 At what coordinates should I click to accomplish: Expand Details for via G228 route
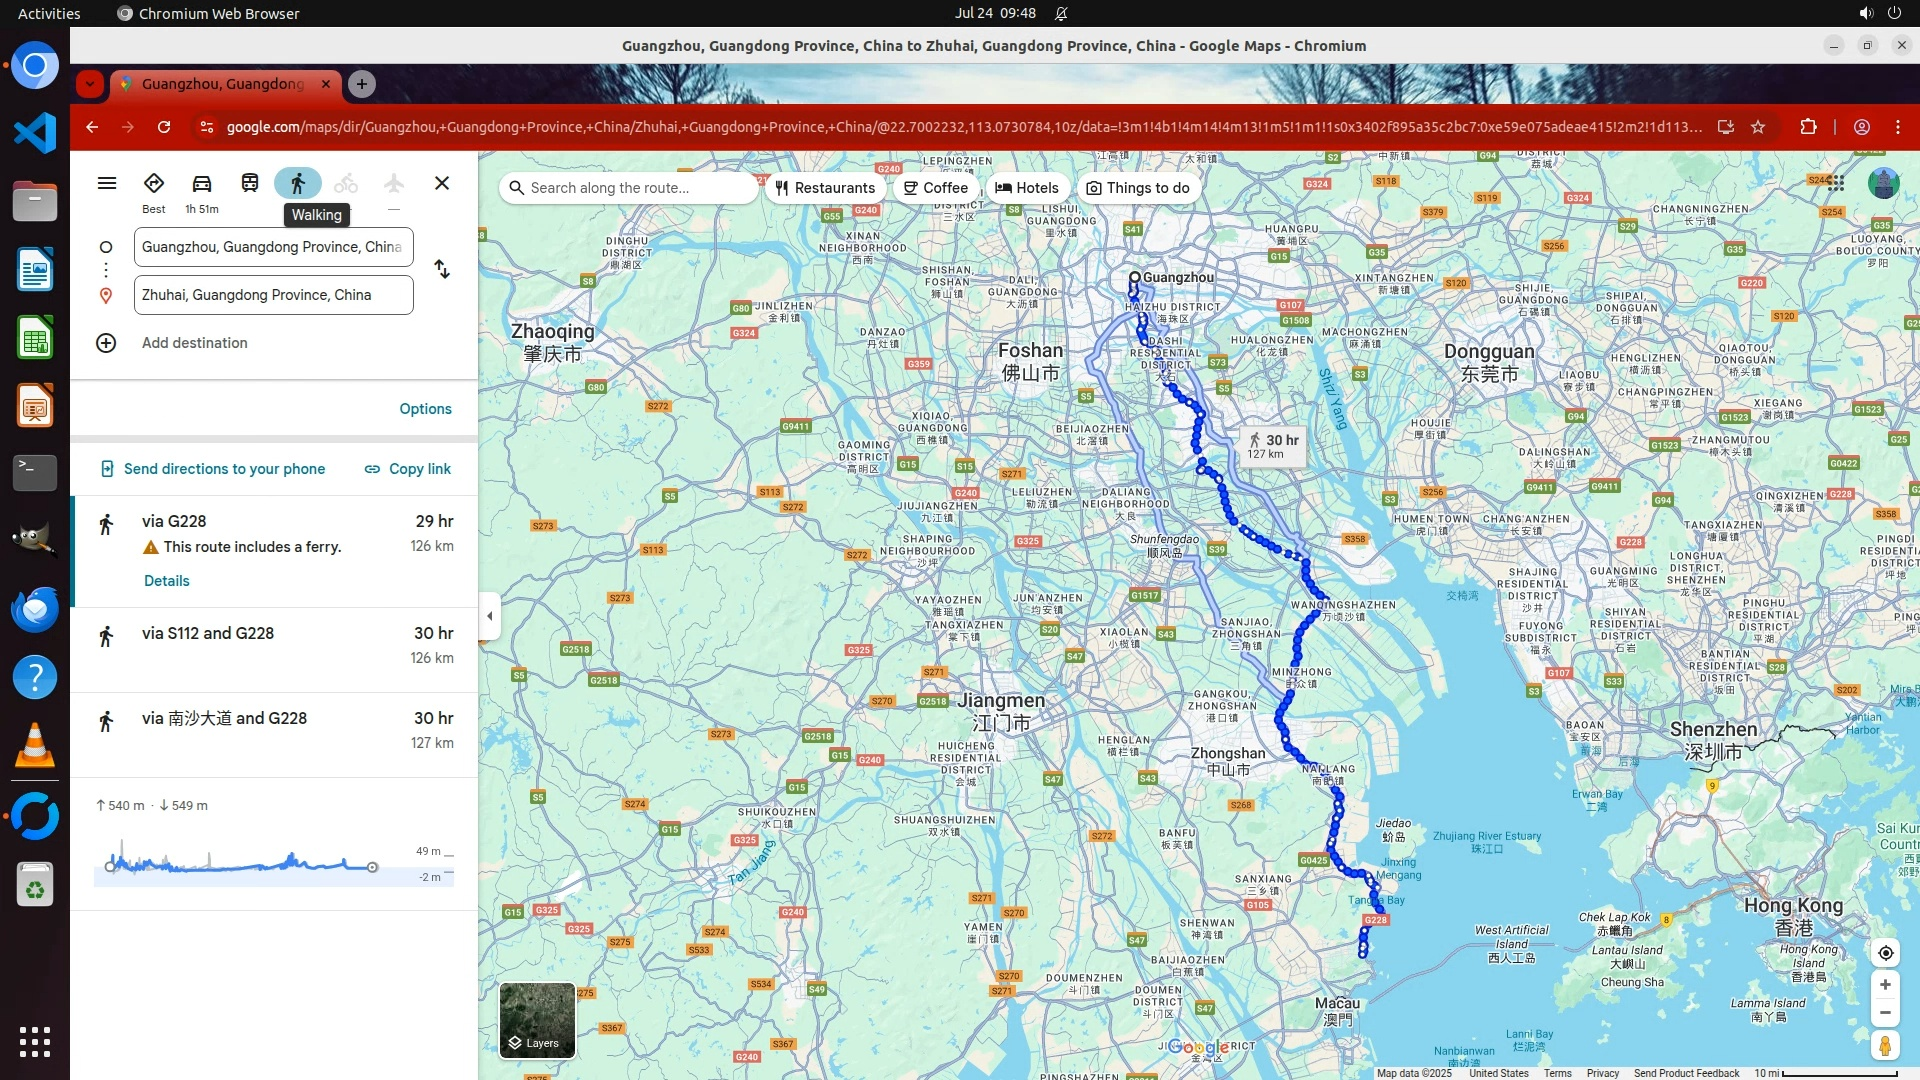tap(166, 581)
